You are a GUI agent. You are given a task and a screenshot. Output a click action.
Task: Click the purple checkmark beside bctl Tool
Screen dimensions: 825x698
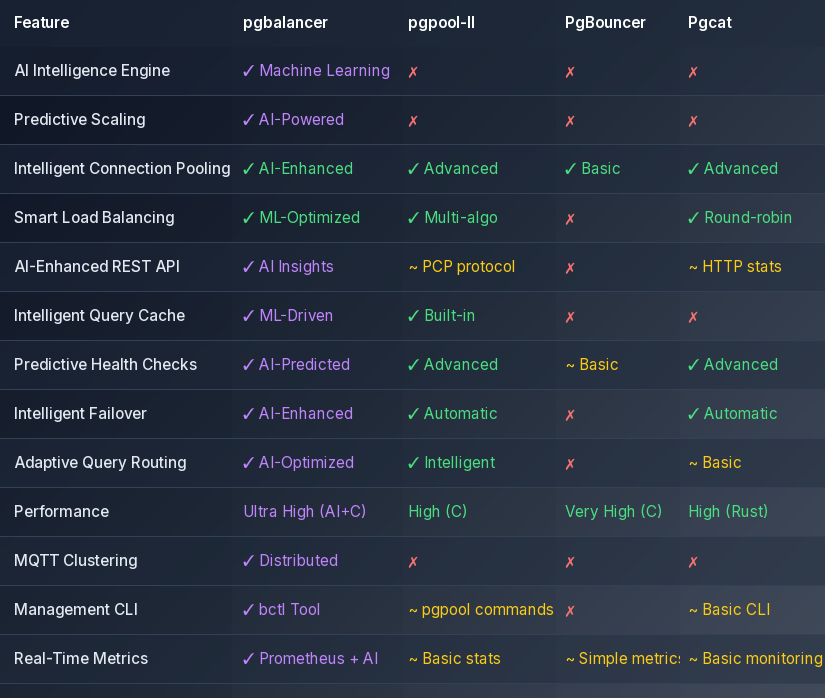[249, 610]
